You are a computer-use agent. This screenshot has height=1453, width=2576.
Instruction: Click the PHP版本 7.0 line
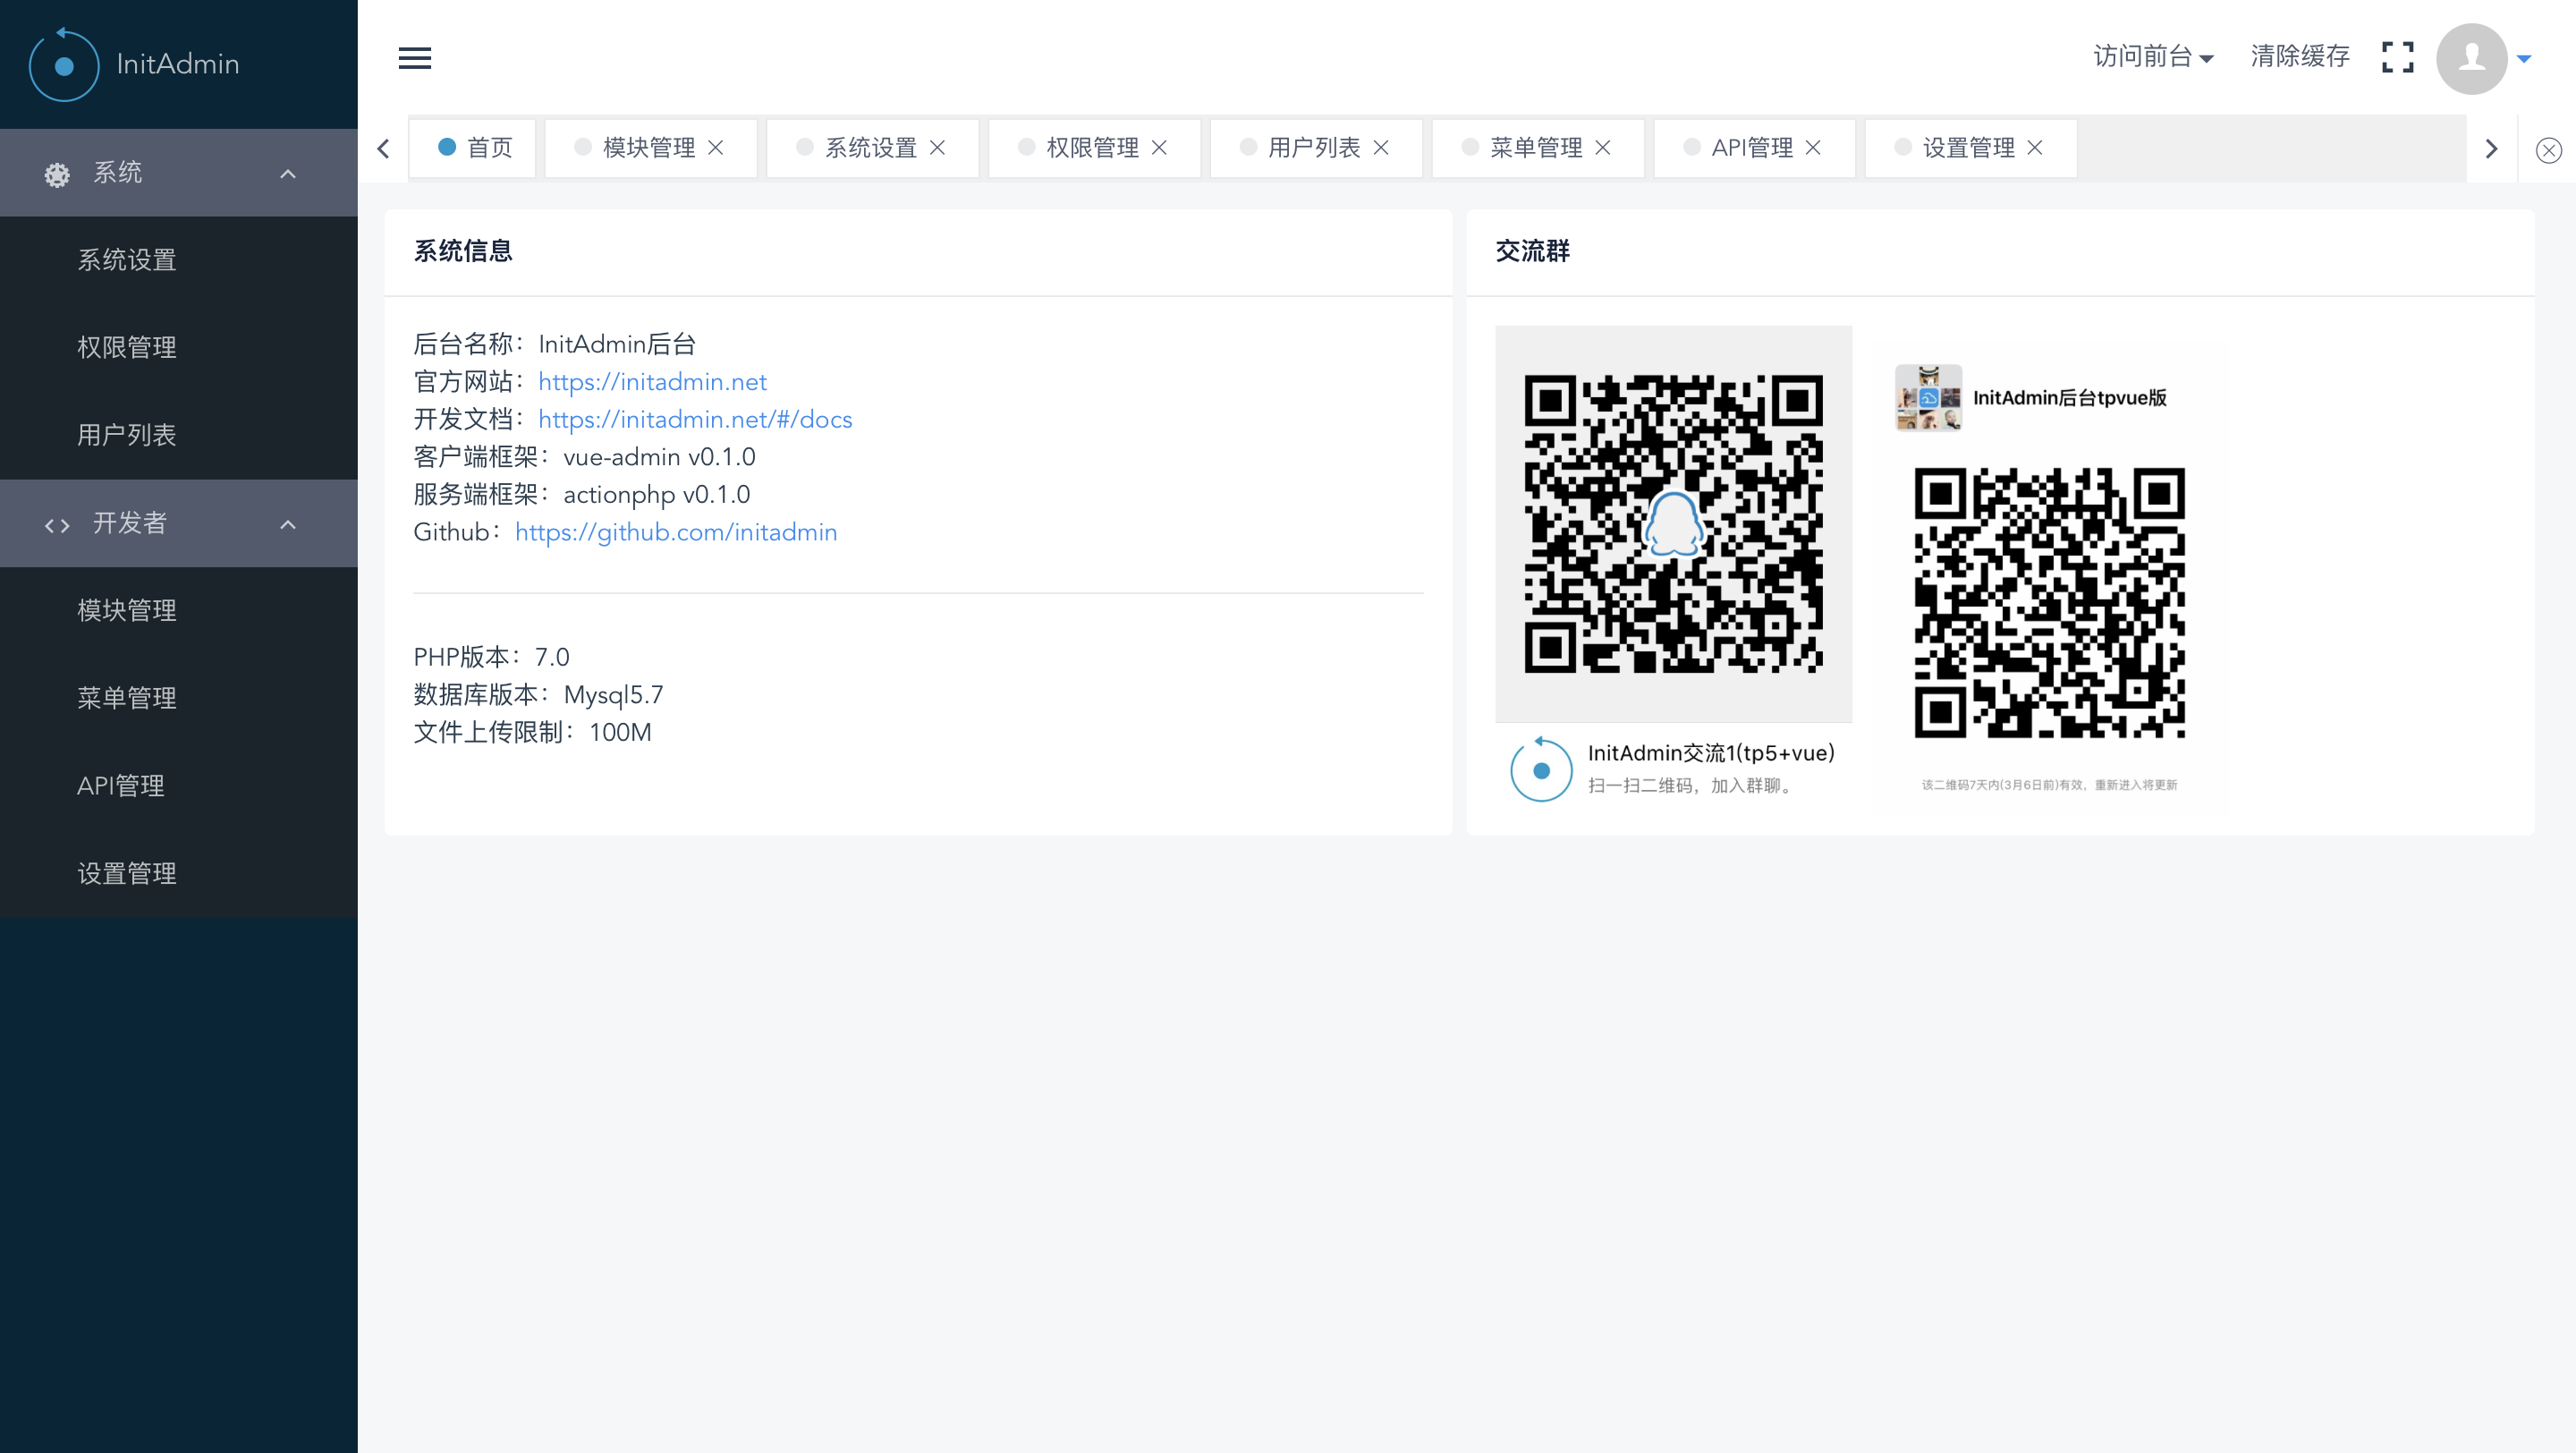[491, 658]
